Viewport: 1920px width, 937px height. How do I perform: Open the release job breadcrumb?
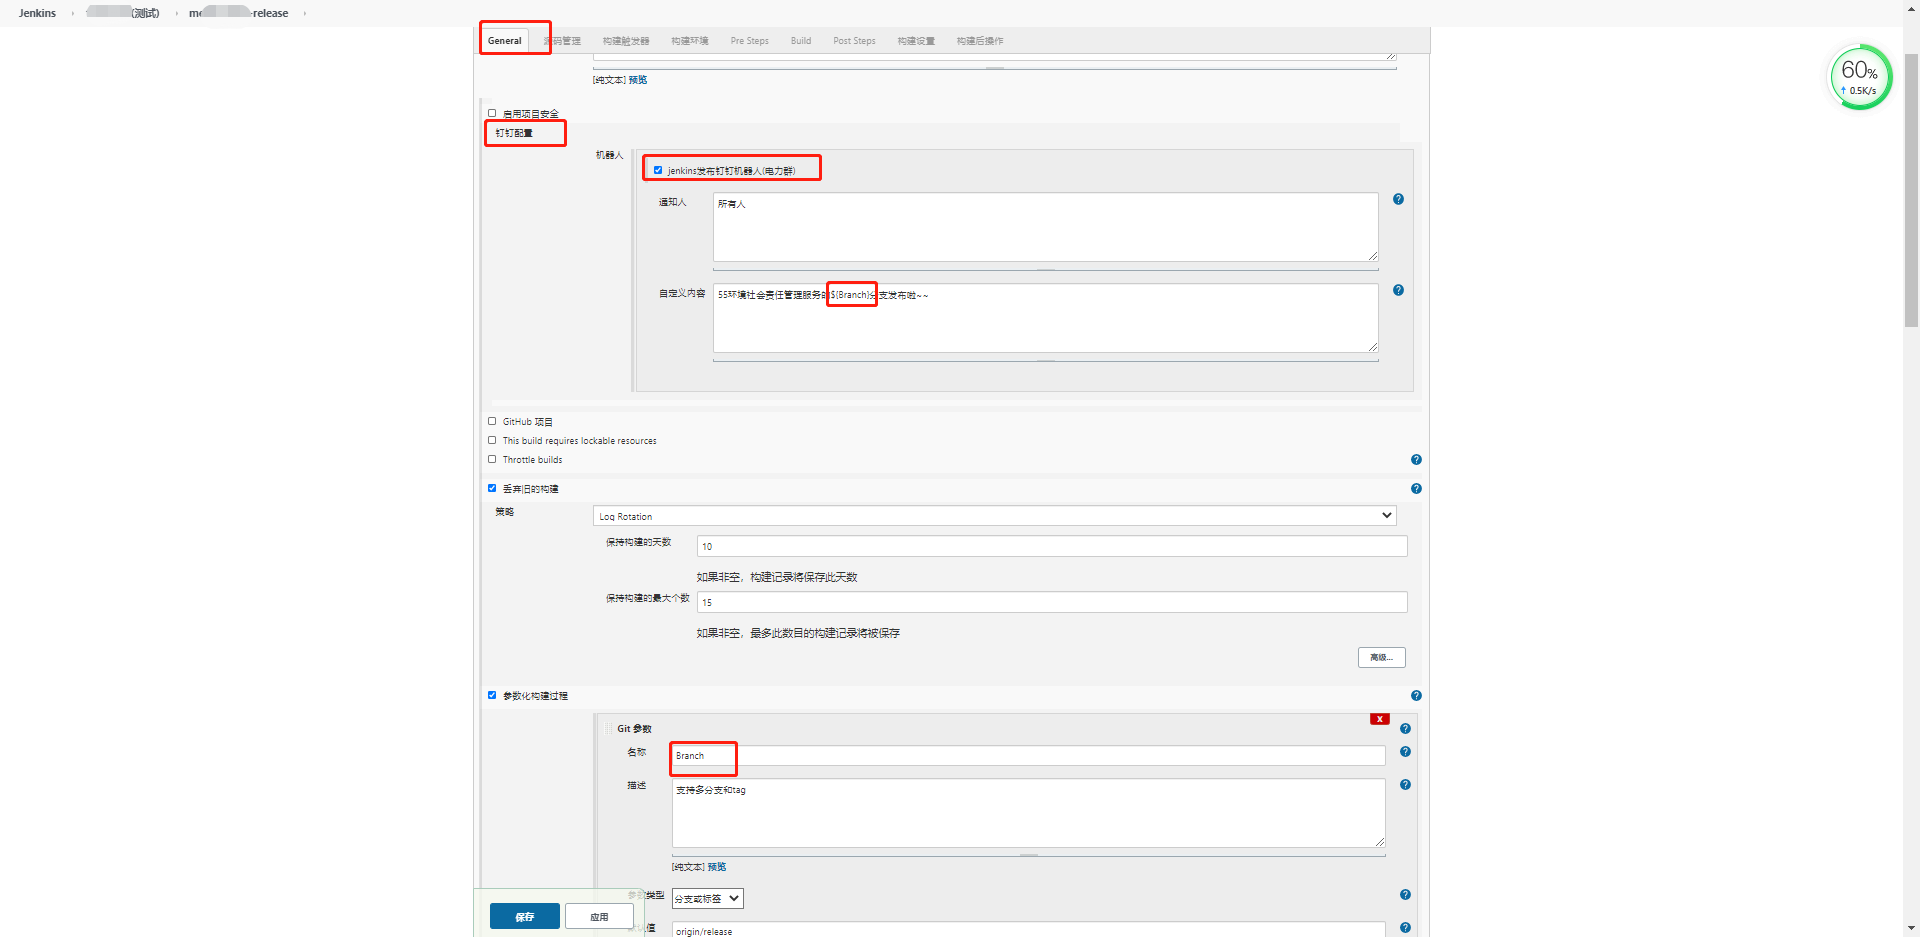point(239,13)
